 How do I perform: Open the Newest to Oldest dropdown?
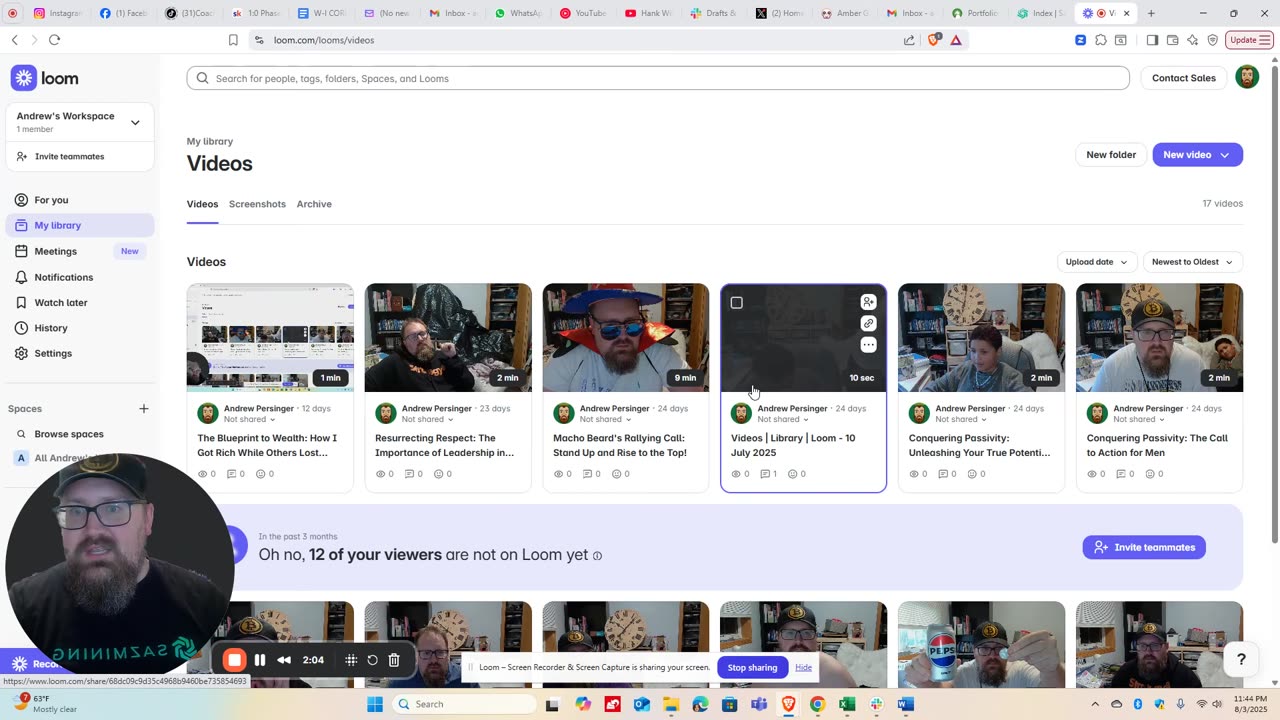pyautogui.click(x=1193, y=262)
